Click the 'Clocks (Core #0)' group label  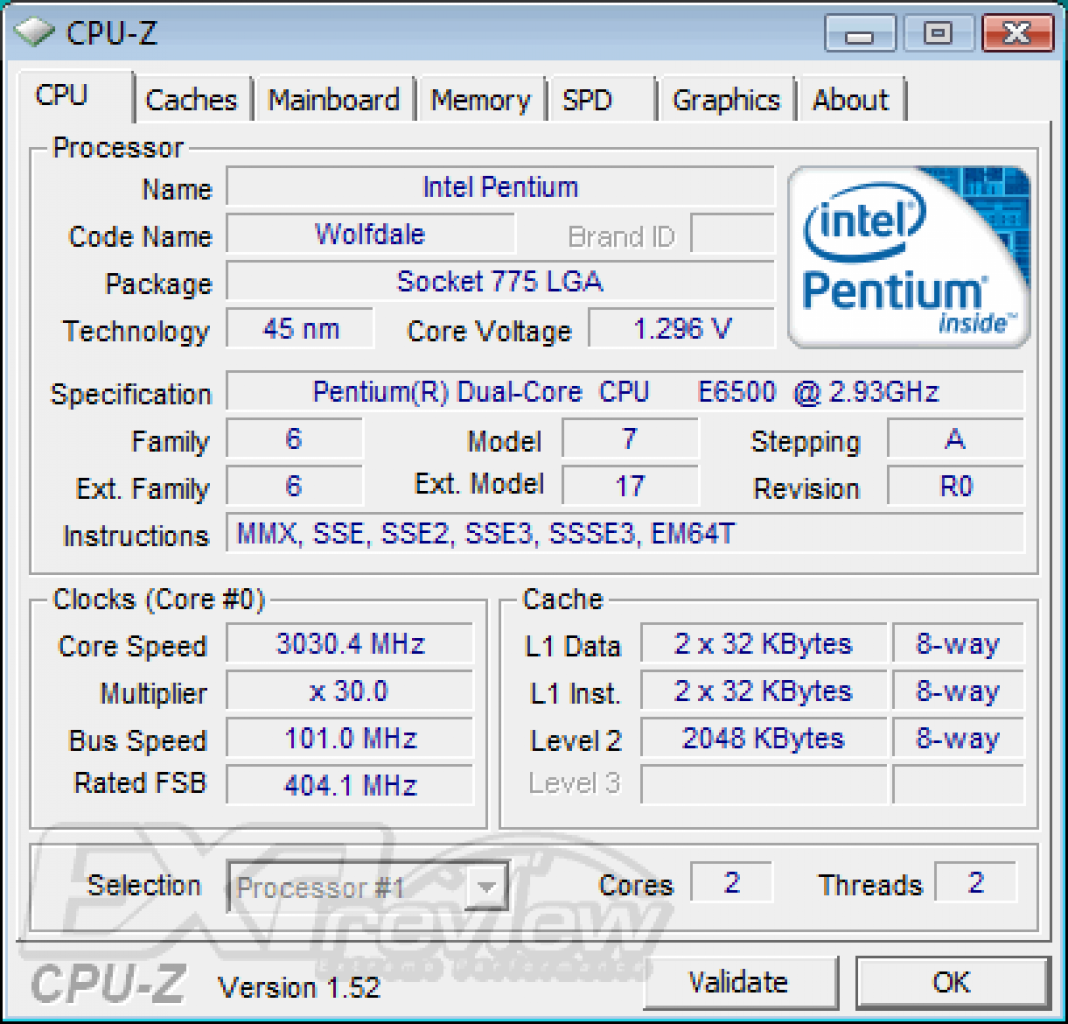coord(159,600)
